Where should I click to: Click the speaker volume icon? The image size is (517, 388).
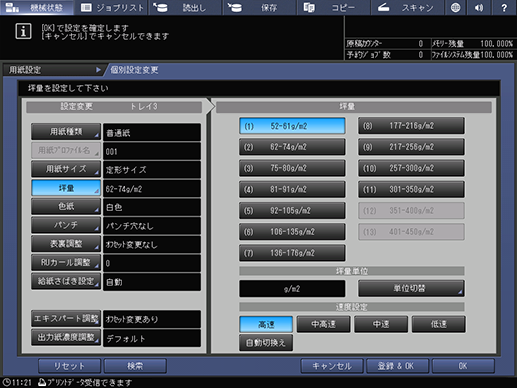pos(479,7)
